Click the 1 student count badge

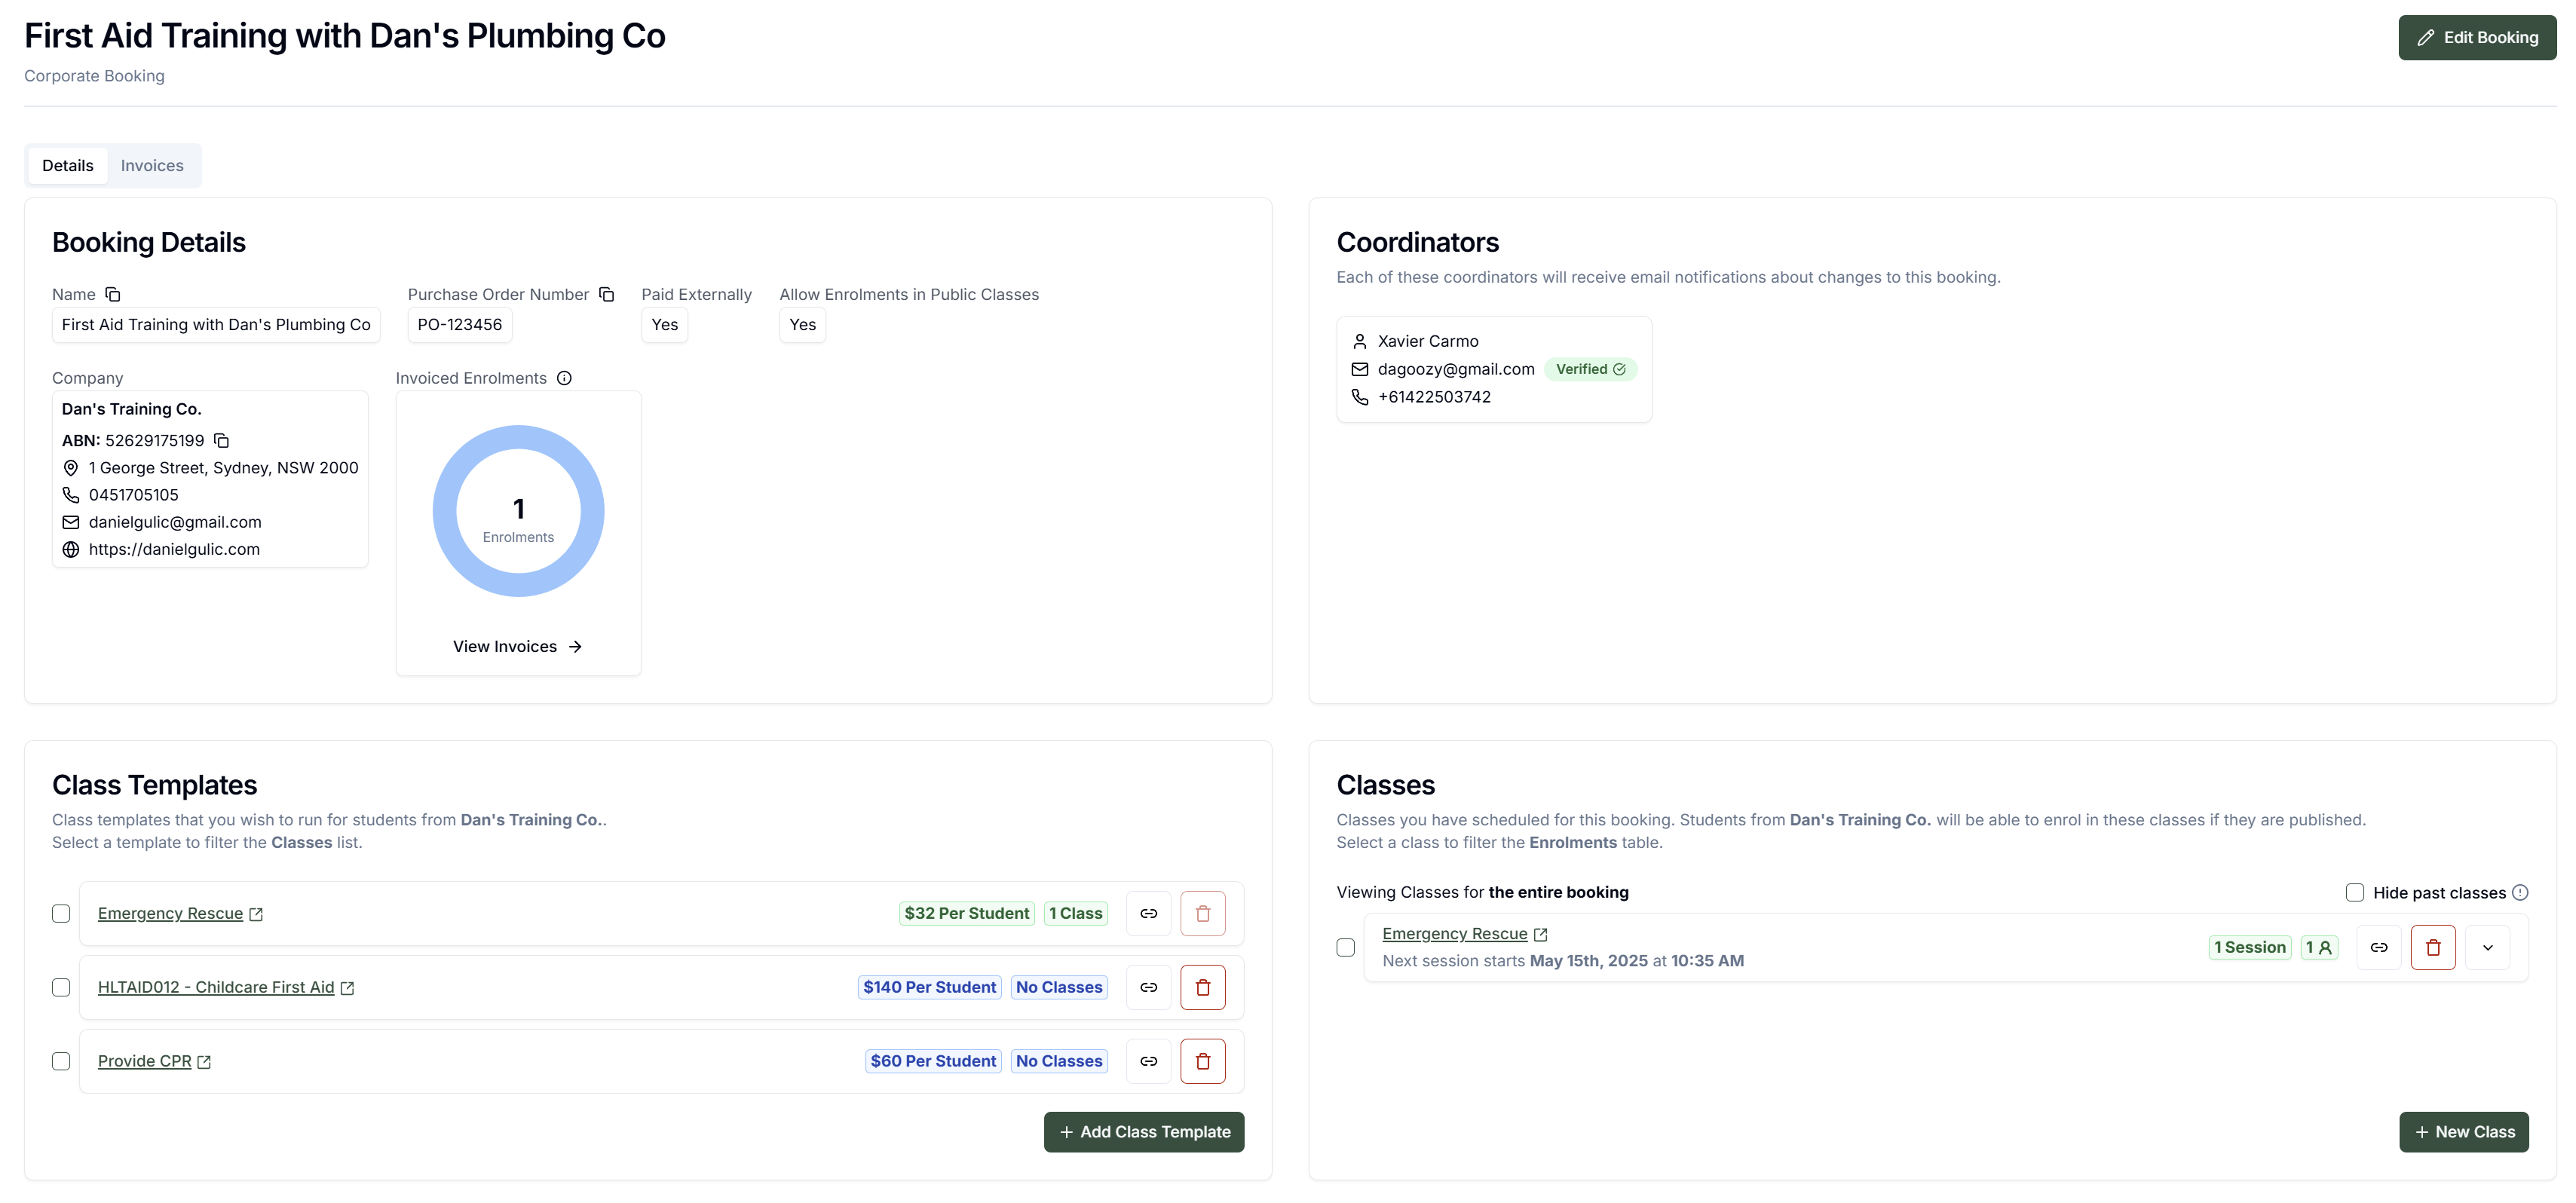coord(2318,947)
